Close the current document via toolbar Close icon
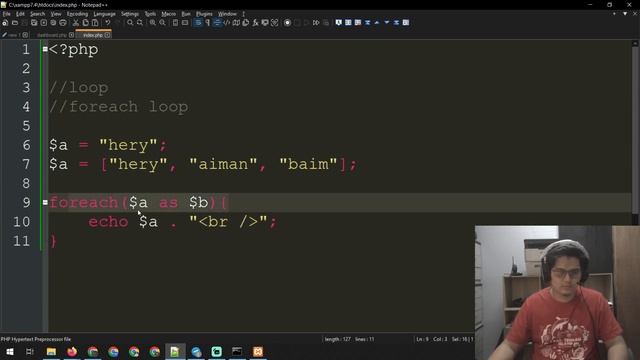The width and height of the screenshot is (640, 360). tap(44, 23)
